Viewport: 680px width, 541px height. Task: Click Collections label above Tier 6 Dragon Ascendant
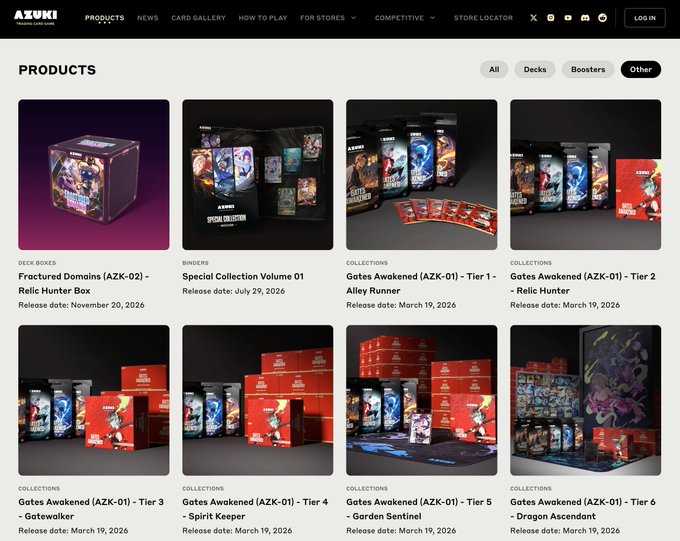tap(531, 489)
